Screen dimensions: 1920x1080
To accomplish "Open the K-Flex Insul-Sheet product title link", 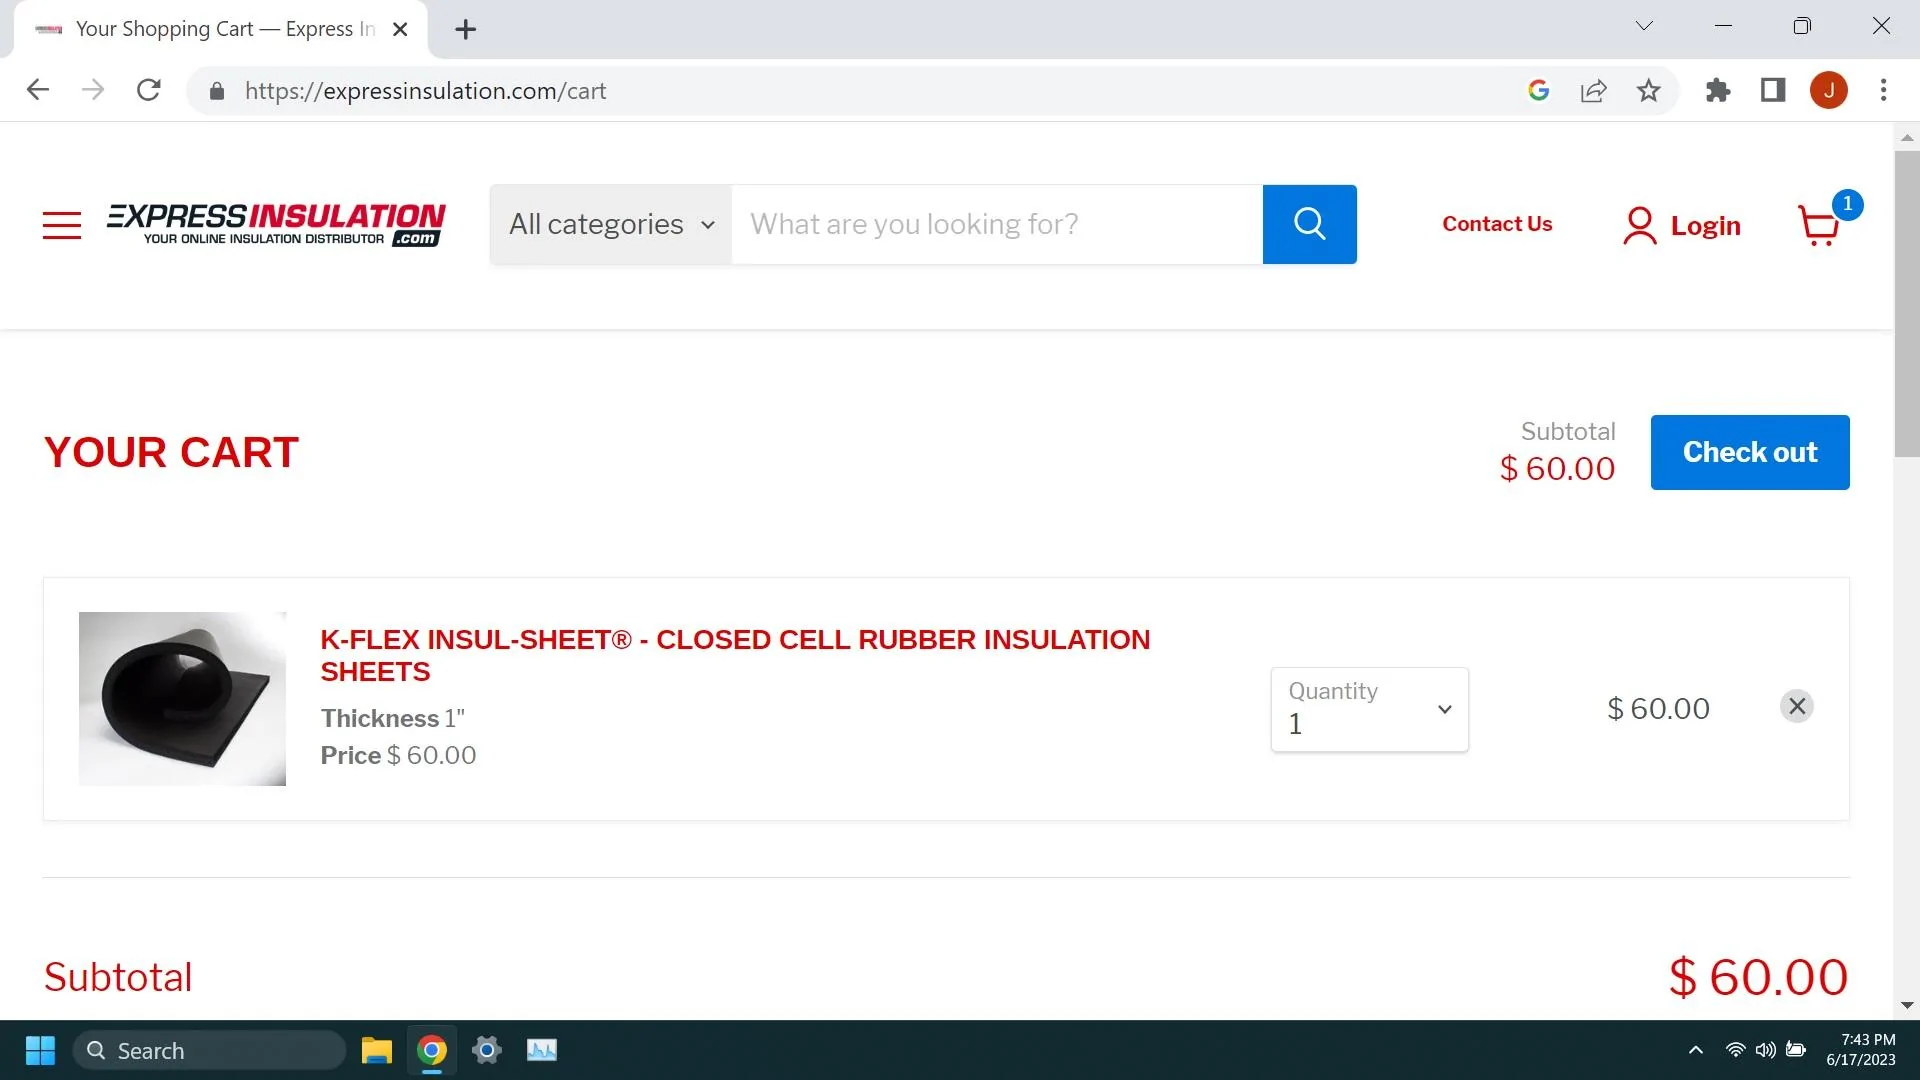I will tap(735, 655).
